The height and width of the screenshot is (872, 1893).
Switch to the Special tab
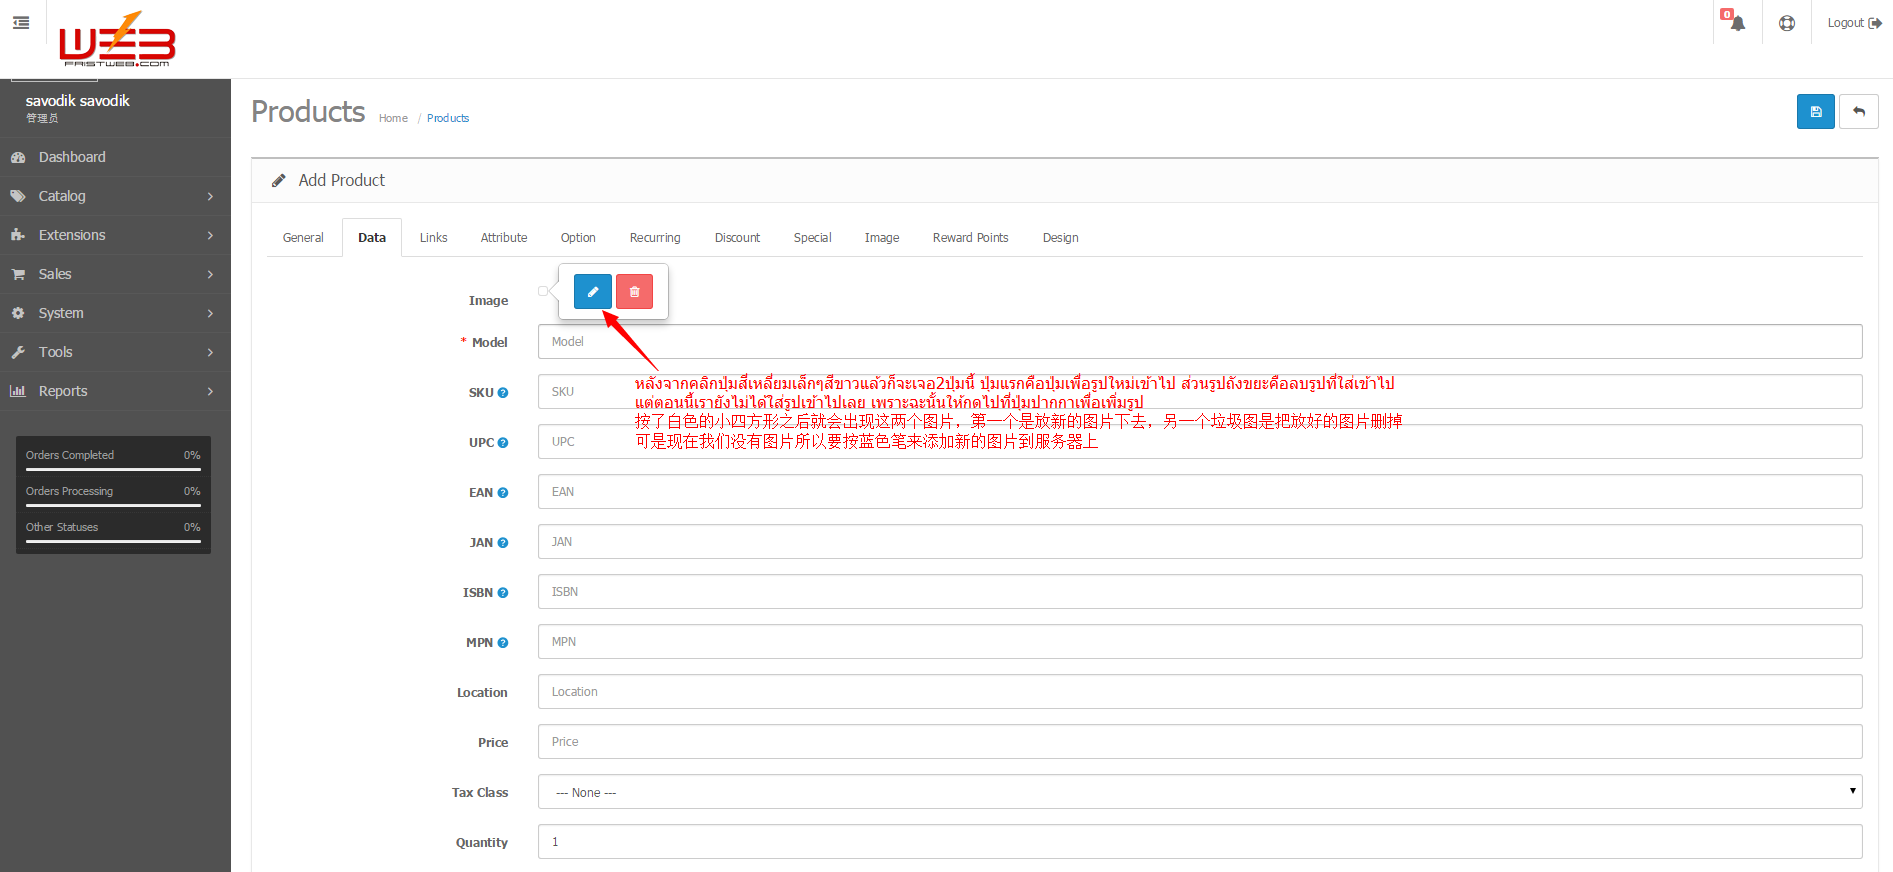tap(813, 238)
